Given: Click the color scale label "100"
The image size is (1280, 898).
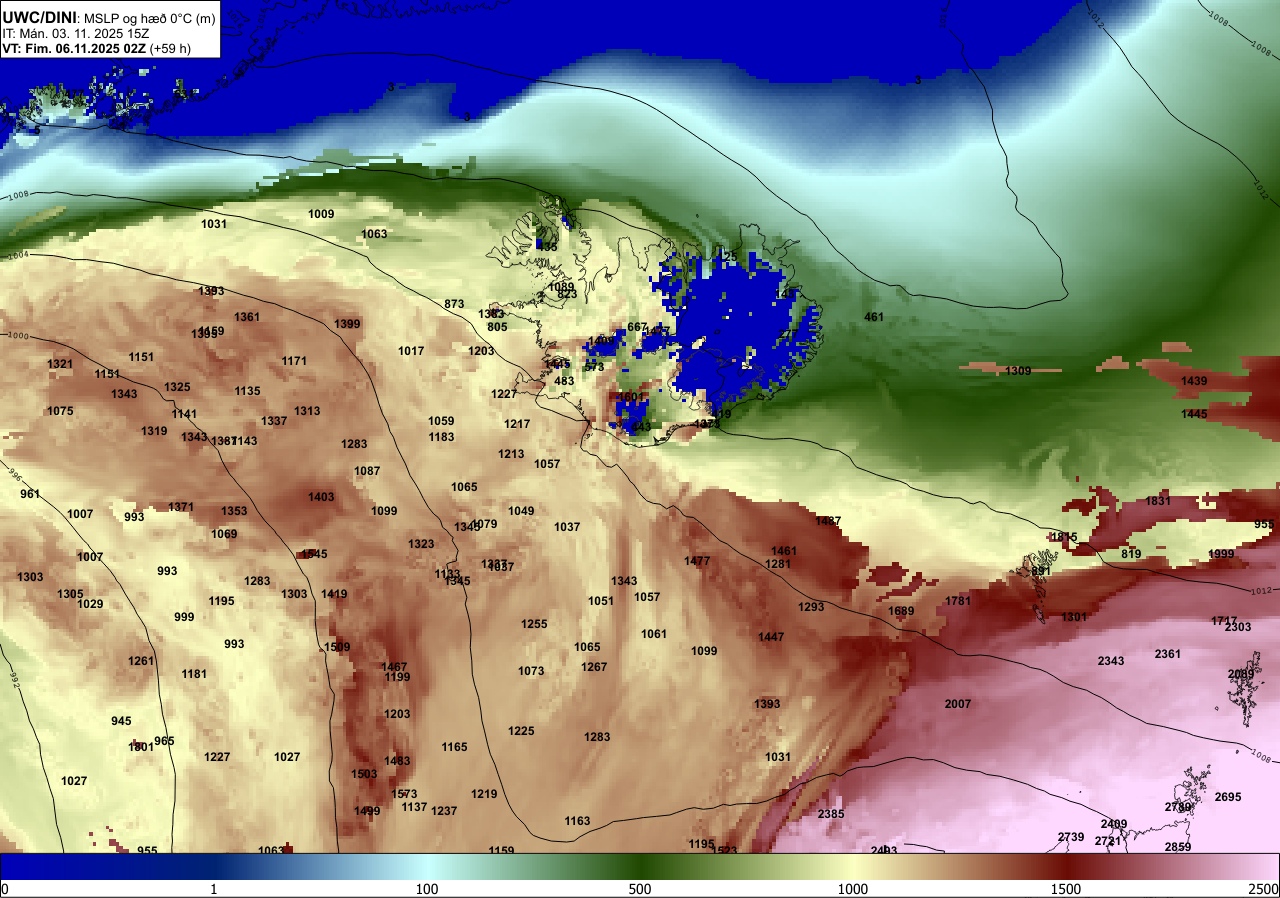Looking at the screenshot, I should coord(427,889).
